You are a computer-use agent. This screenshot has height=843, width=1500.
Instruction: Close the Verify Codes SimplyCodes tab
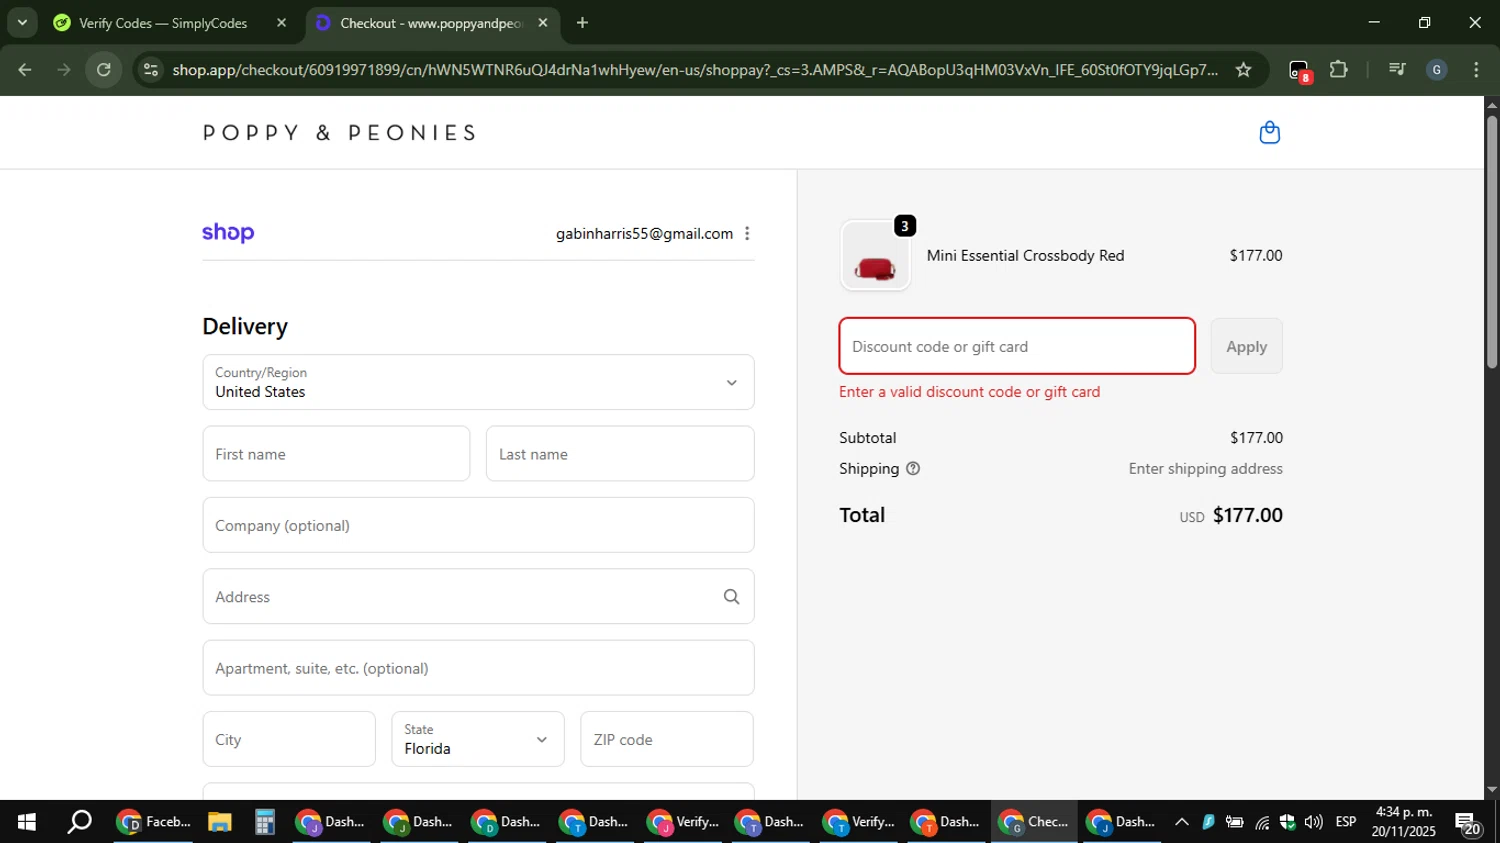[282, 23]
